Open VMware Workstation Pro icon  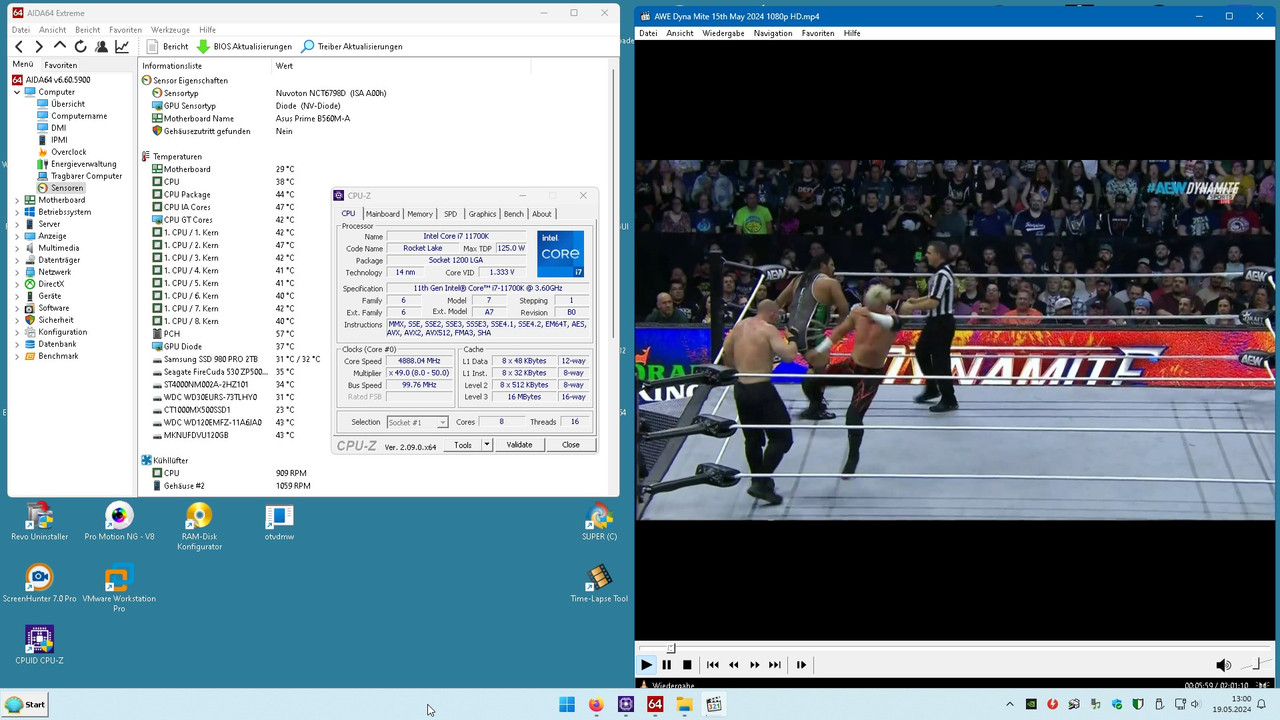119,588
